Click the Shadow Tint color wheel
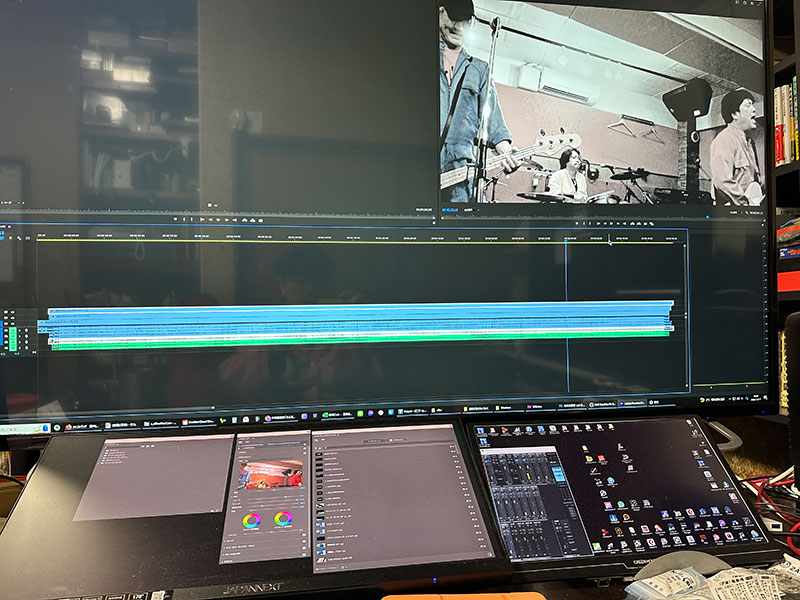The image size is (800, 600). click(252, 520)
